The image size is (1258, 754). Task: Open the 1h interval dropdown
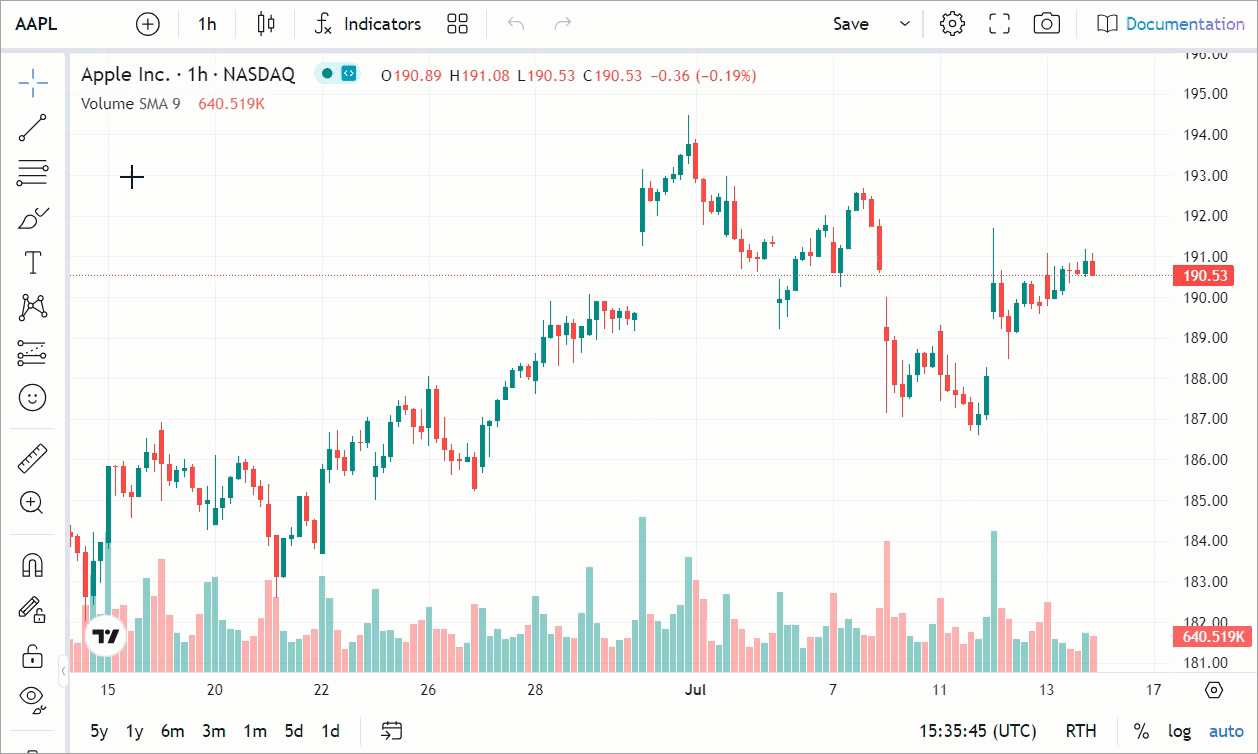pyautogui.click(x=207, y=24)
